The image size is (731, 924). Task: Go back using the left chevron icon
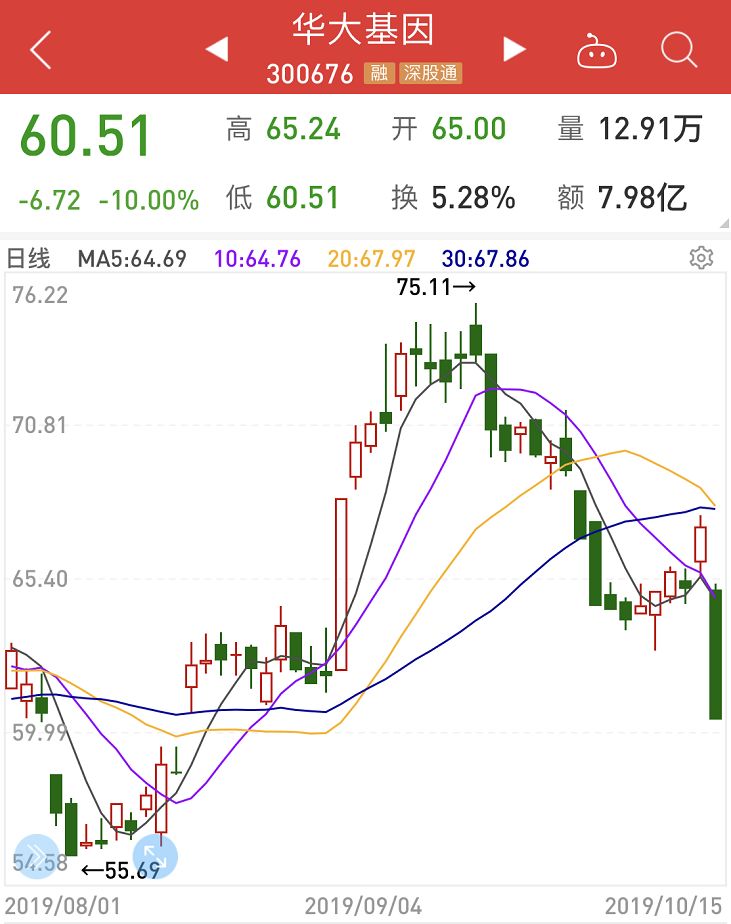41,50
